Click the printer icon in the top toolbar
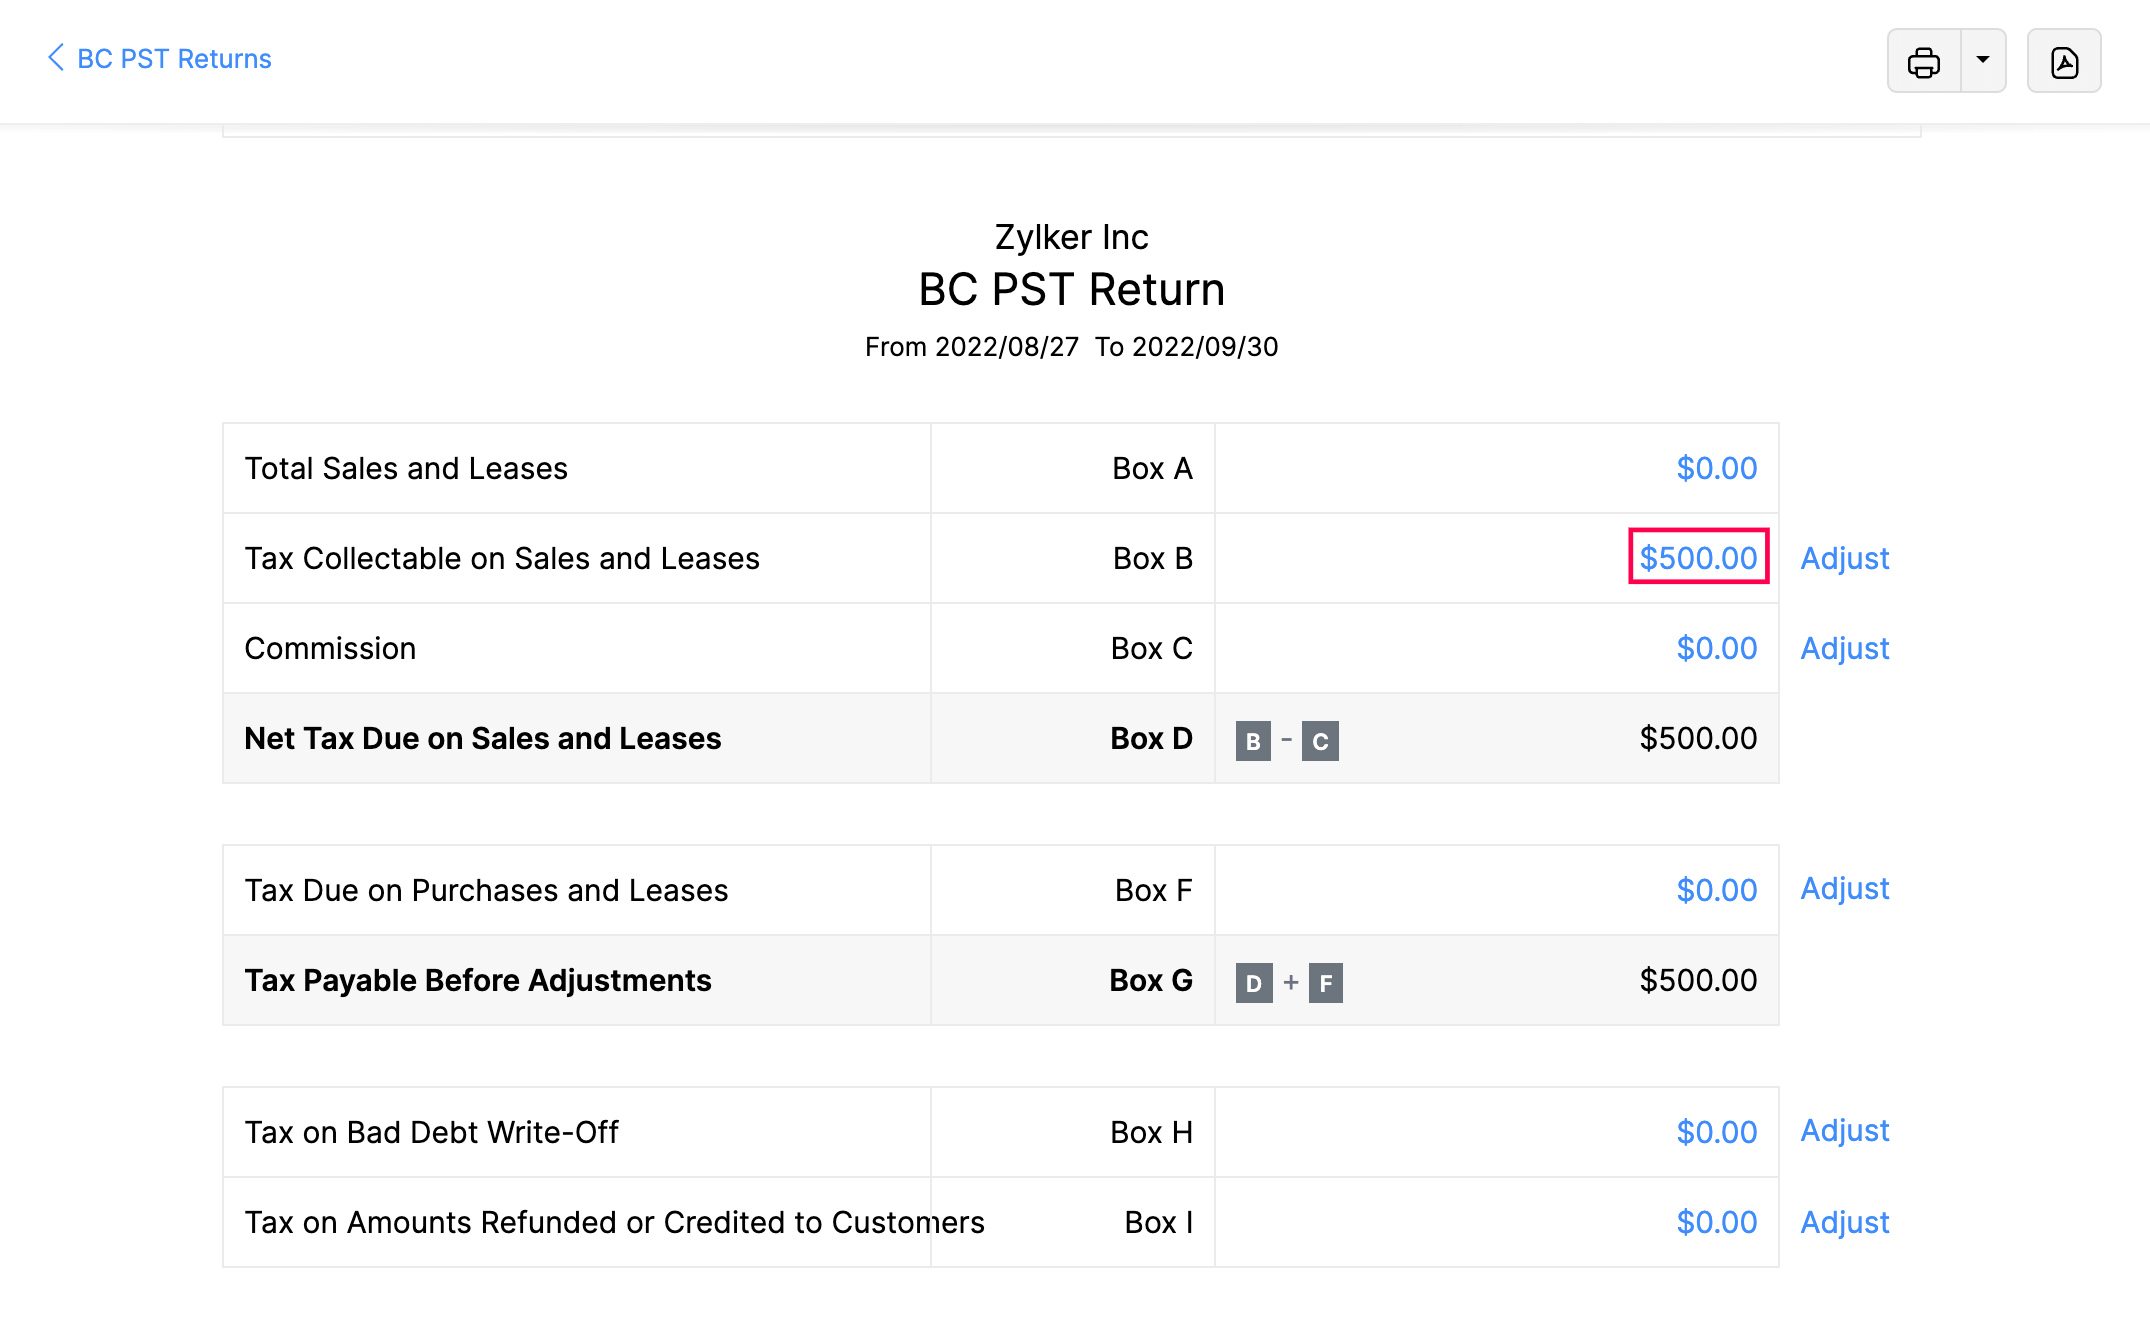Image resolution: width=2150 pixels, height=1326 pixels. 1925,61
